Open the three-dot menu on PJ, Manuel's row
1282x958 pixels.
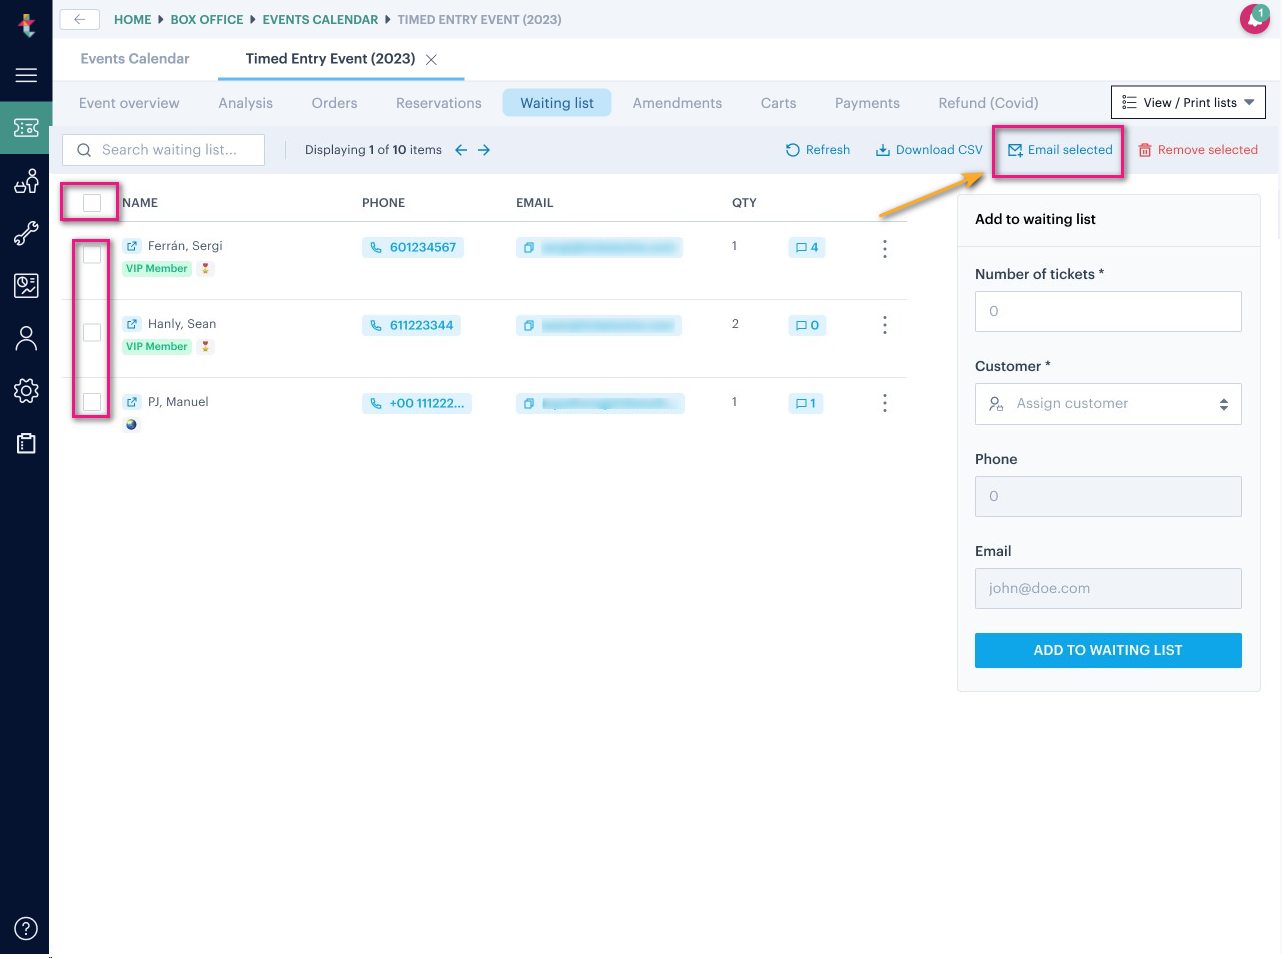tap(884, 403)
